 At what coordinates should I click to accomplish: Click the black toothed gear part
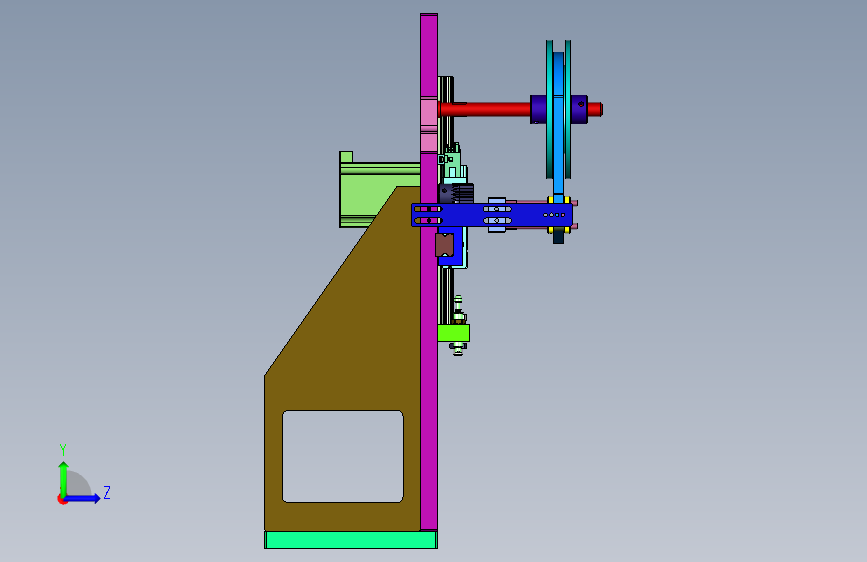tap(458, 194)
